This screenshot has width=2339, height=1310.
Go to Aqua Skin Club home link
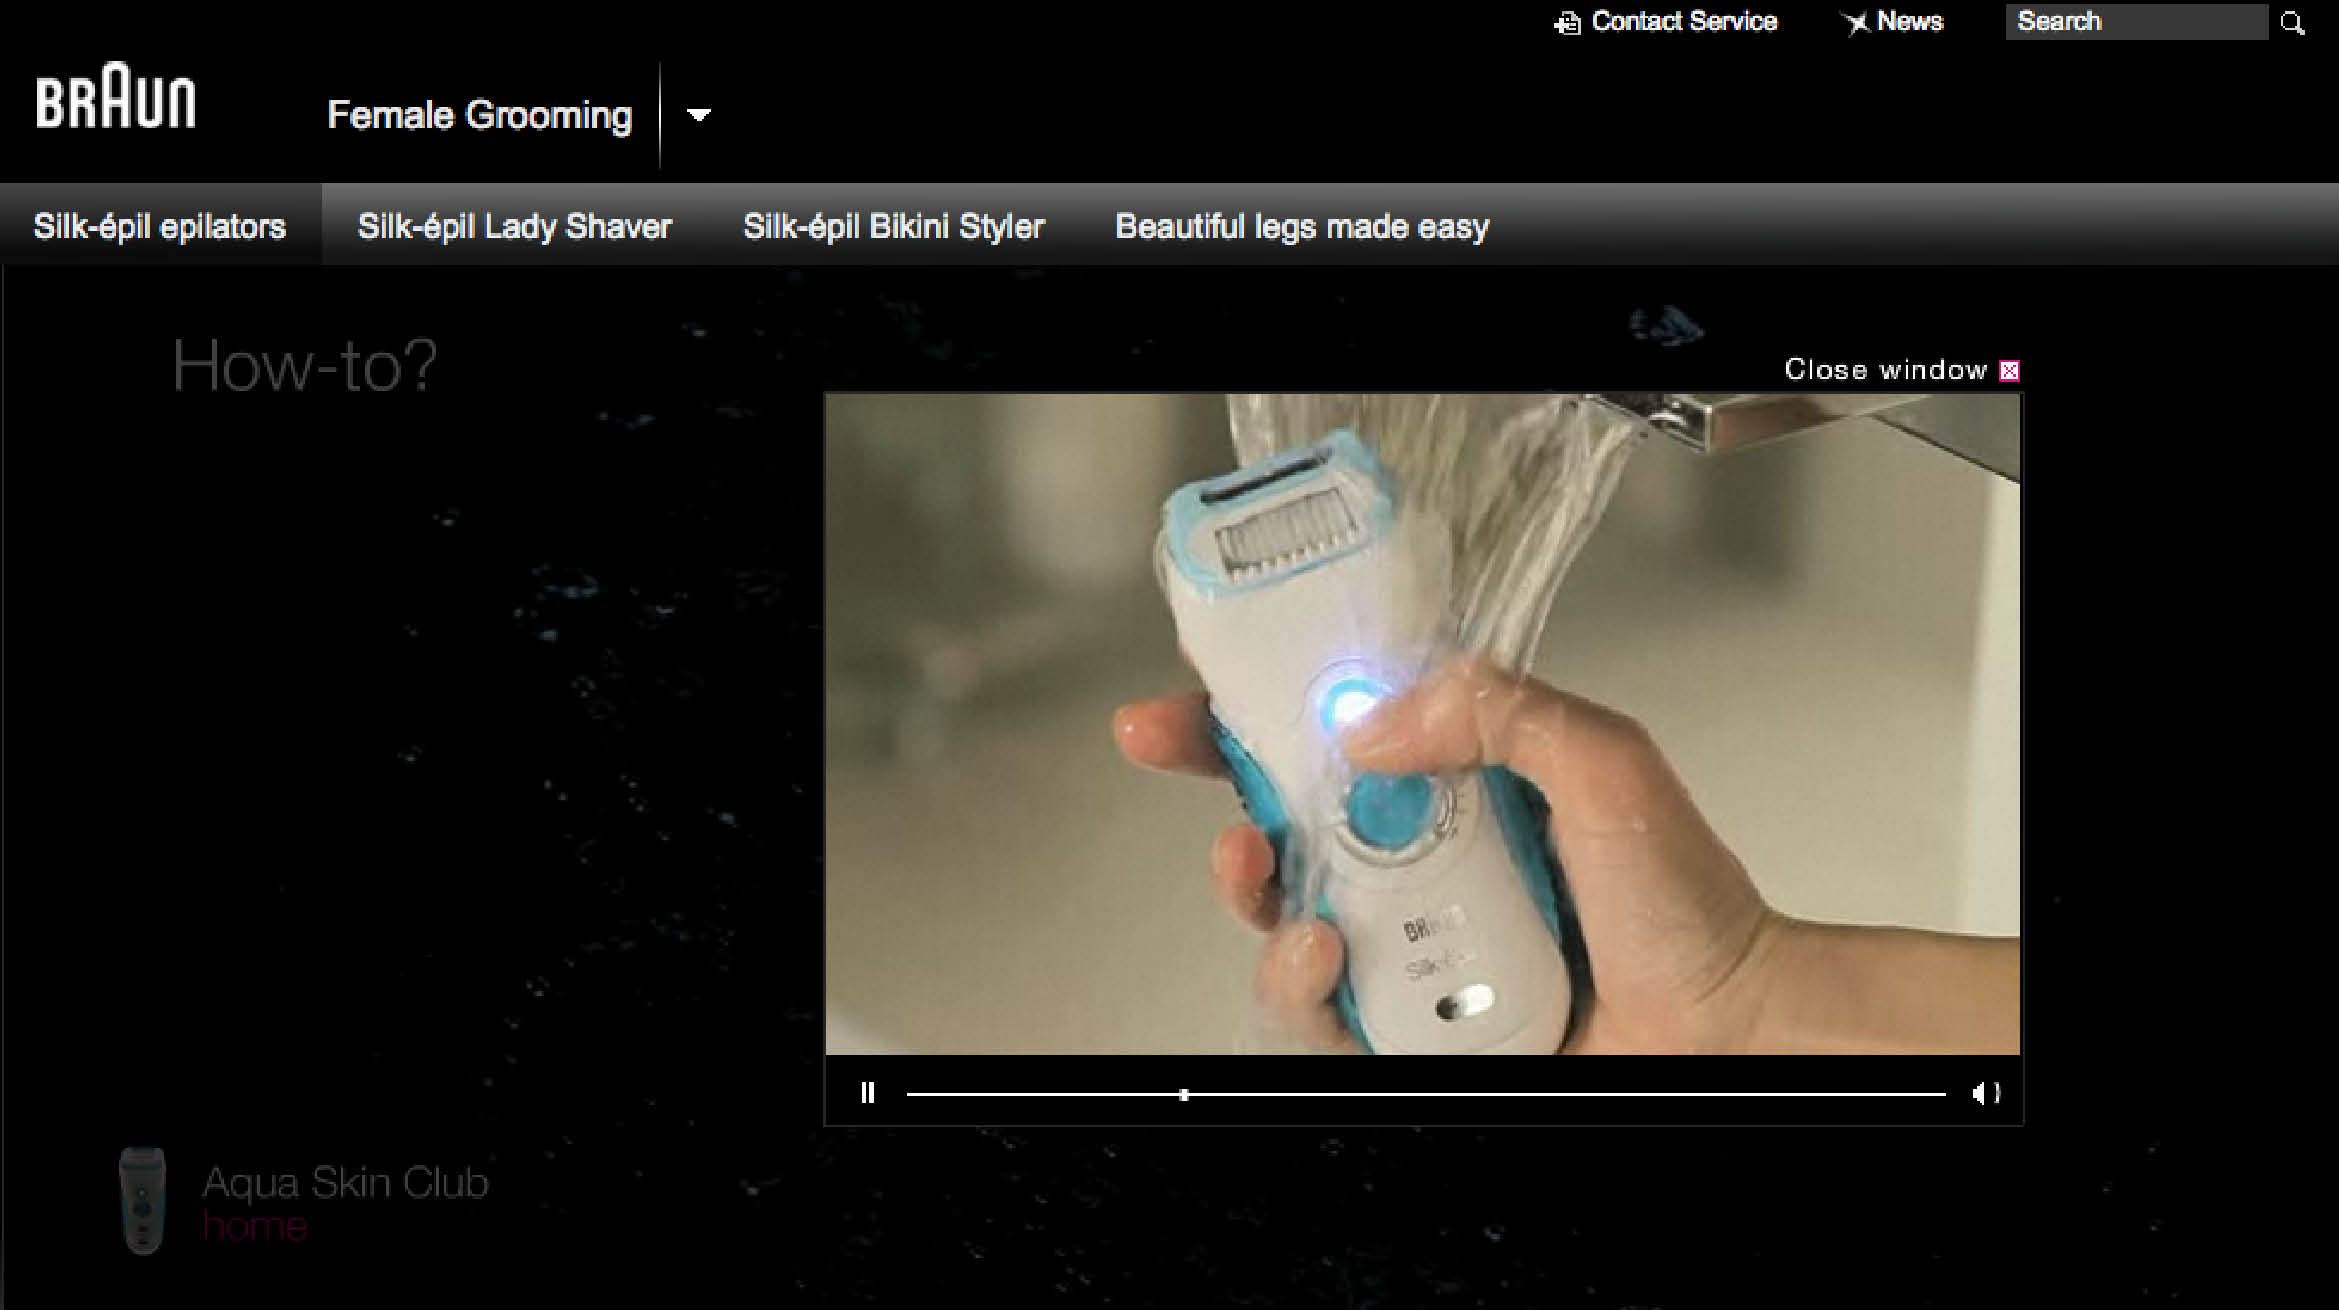pos(254,1226)
